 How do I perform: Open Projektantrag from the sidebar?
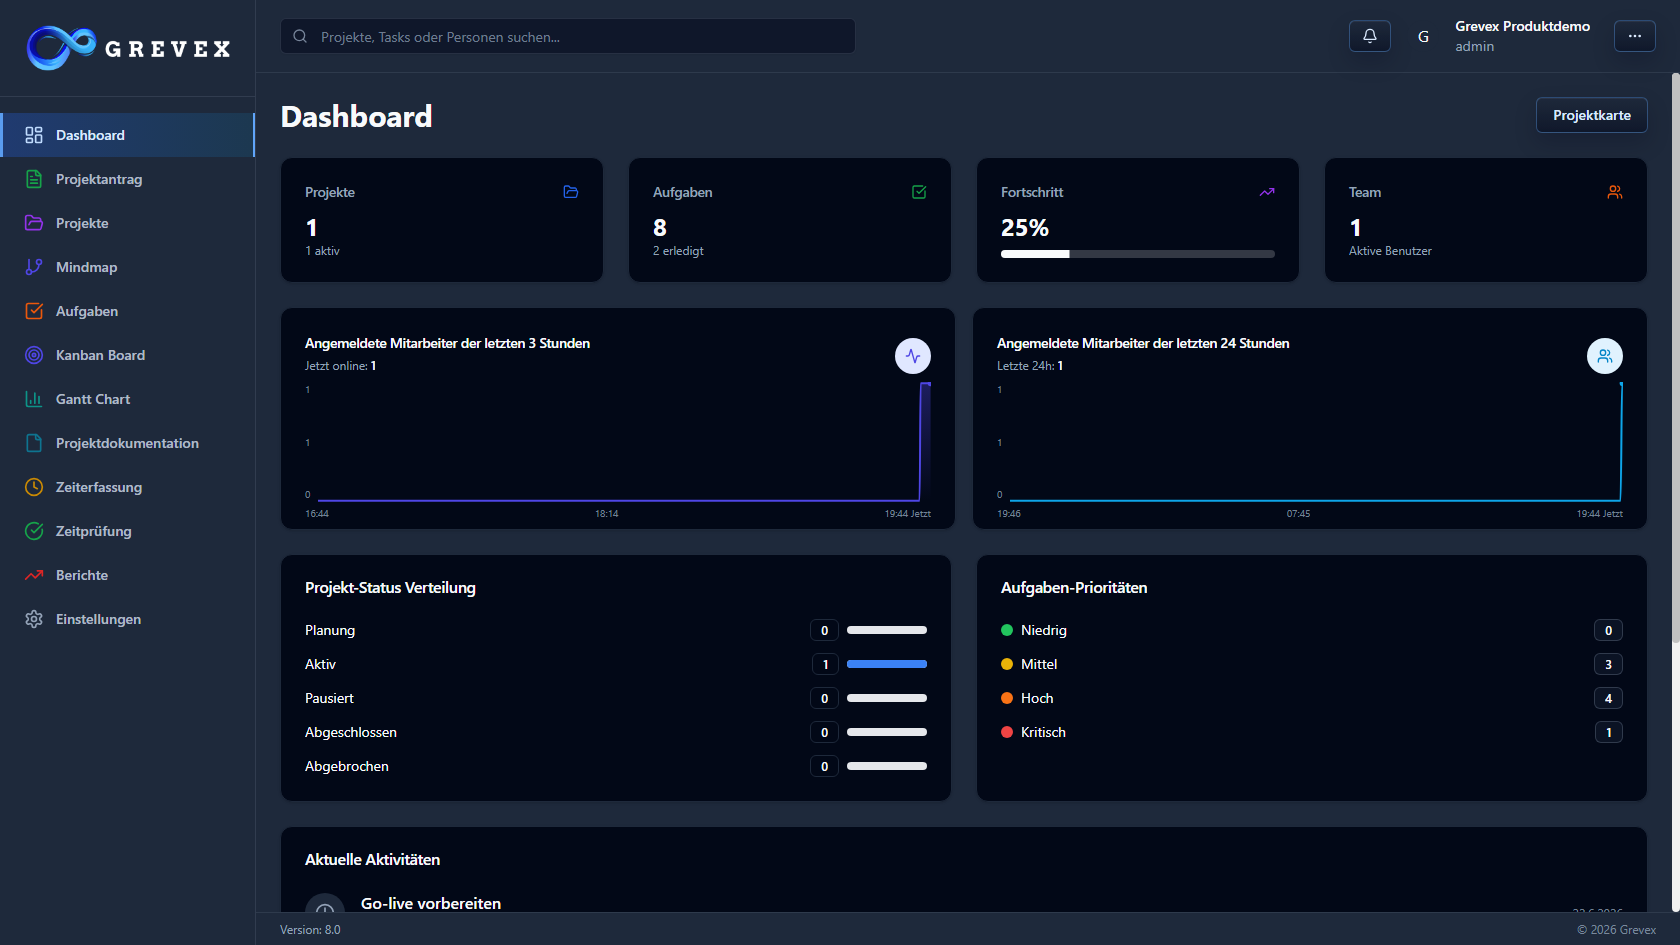point(127,179)
